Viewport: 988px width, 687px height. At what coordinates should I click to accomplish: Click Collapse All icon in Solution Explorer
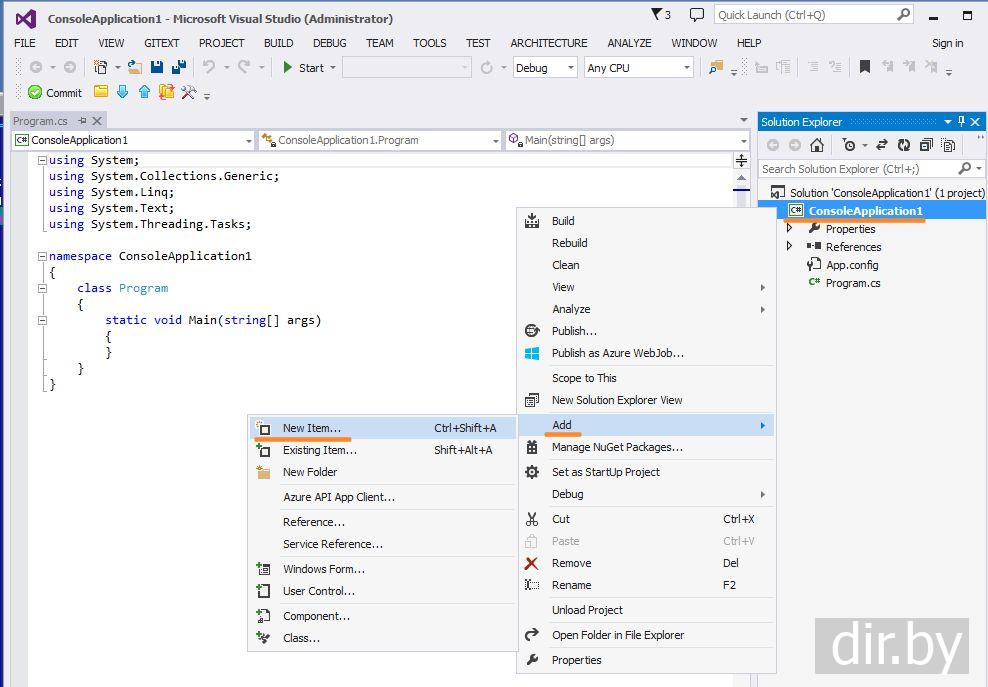(925, 145)
